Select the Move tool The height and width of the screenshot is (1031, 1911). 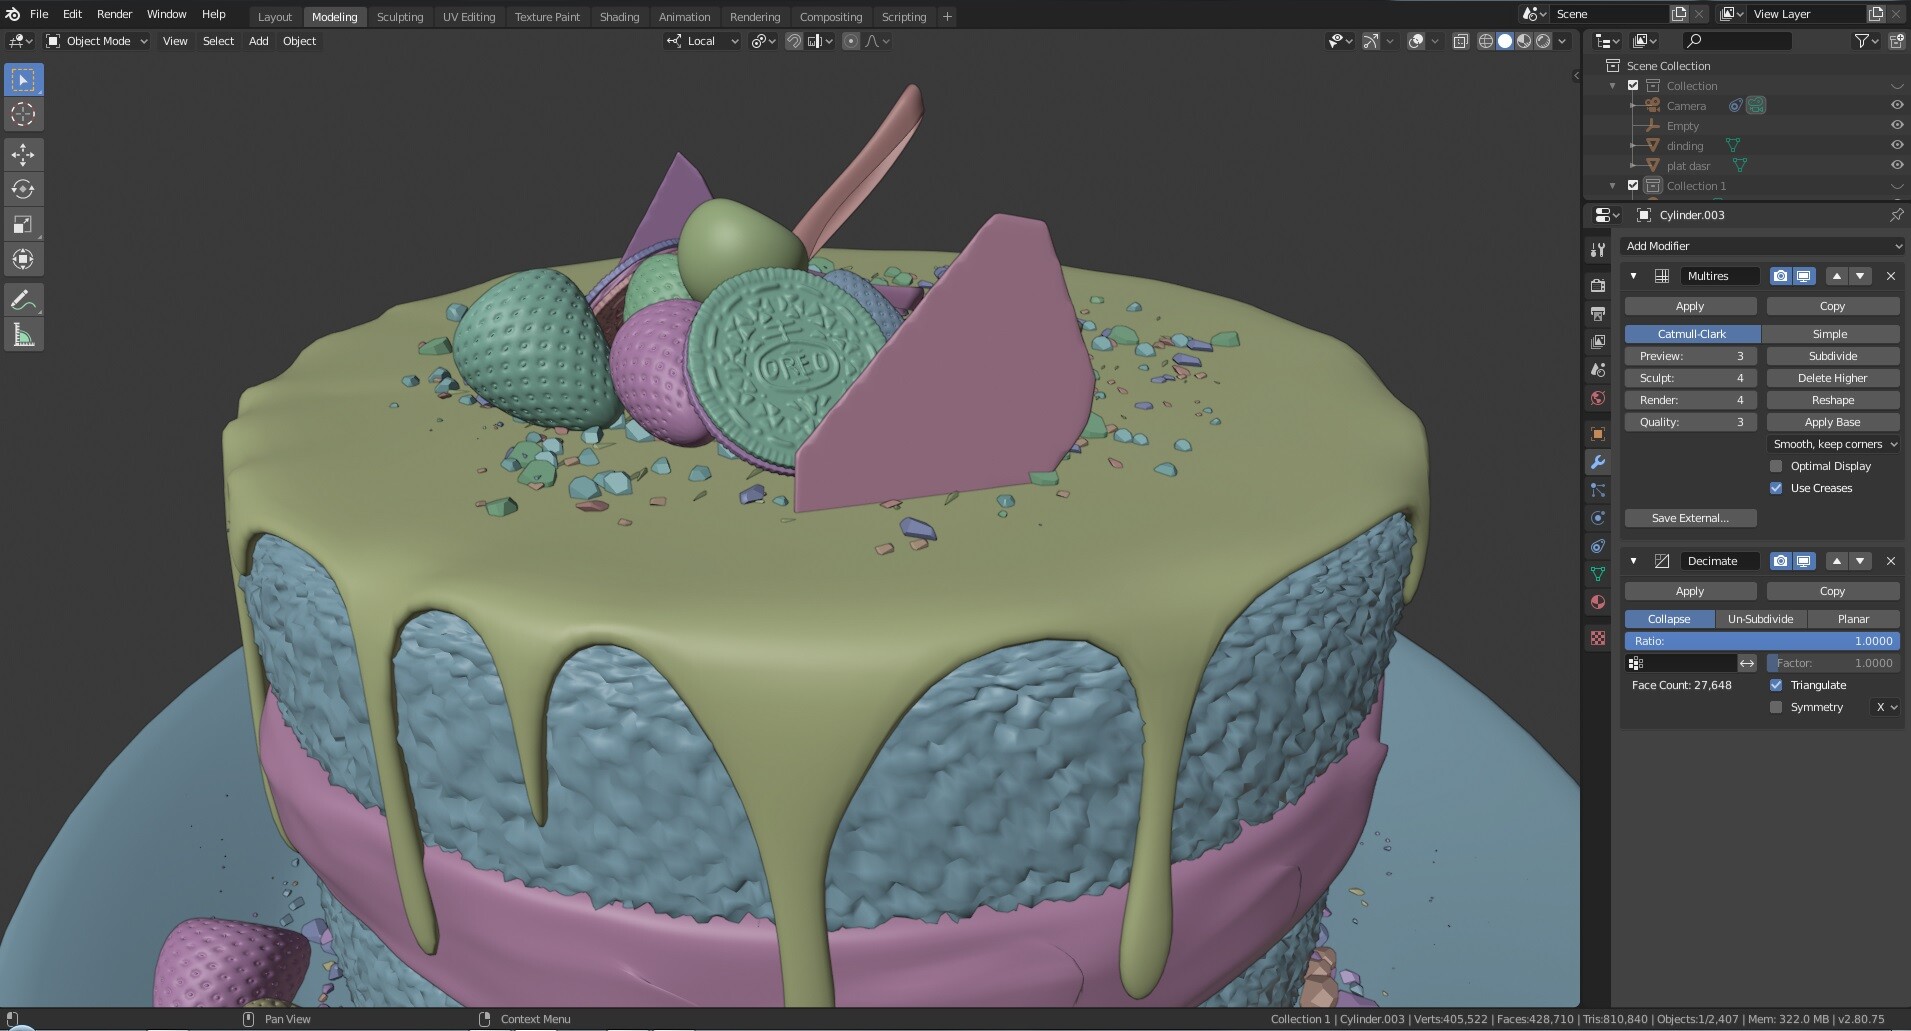[x=23, y=154]
